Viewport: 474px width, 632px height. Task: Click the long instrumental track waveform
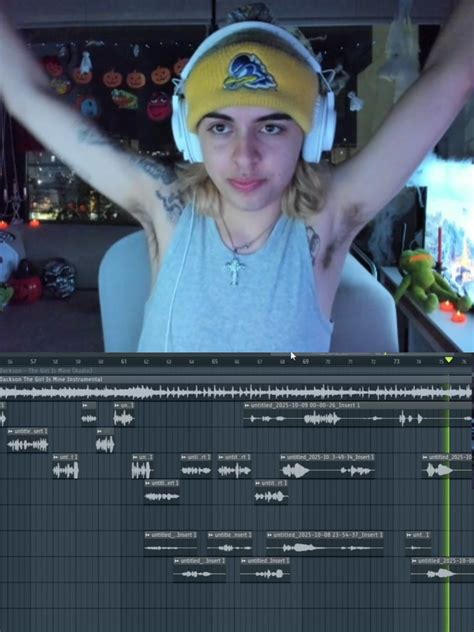236,392
